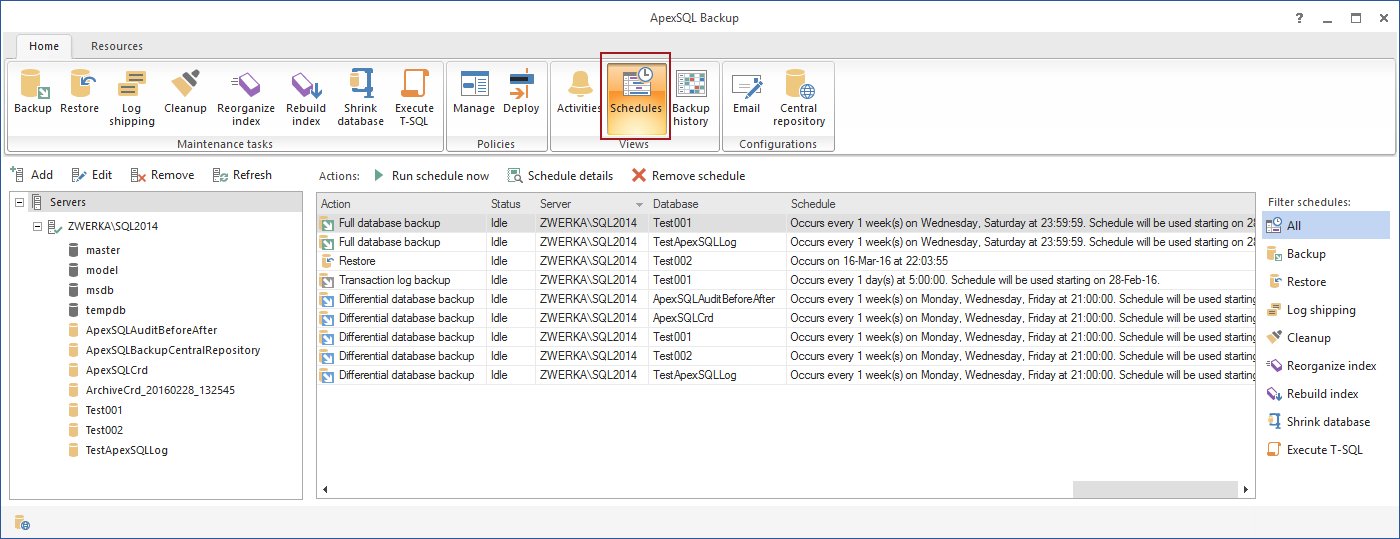
Task: Open Central repository configuration
Action: pos(799,97)
